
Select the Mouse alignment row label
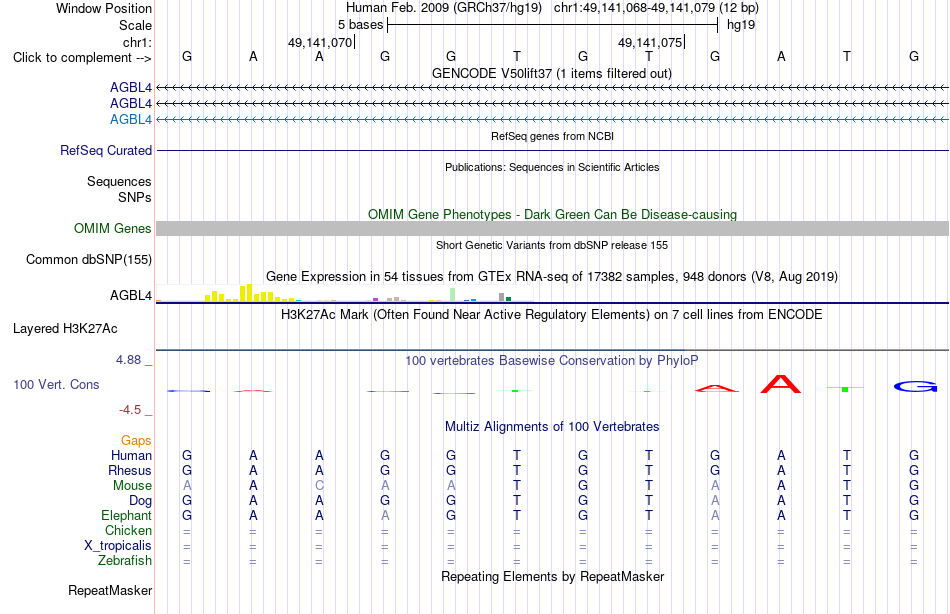pos(133,486)
